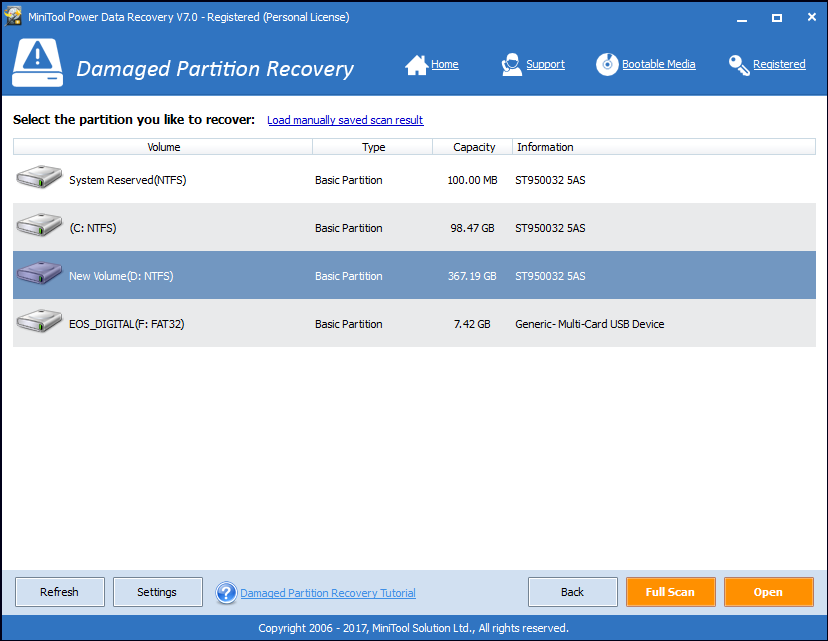Open Damaged Partition Recovery Tutorial link
828x641 pixels.
[x=328, y=593]
